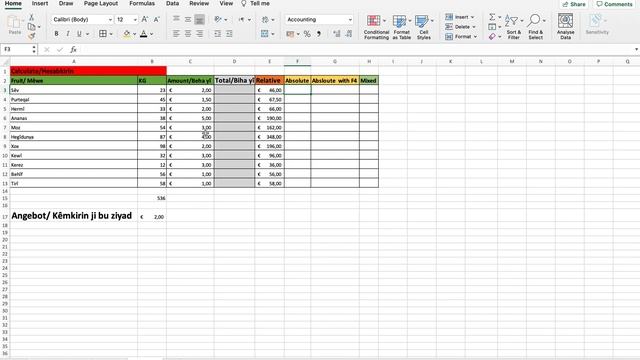Open the Formulas ribbon tab
The width and height of the screenshot is (640, 360).
(142, 4)
